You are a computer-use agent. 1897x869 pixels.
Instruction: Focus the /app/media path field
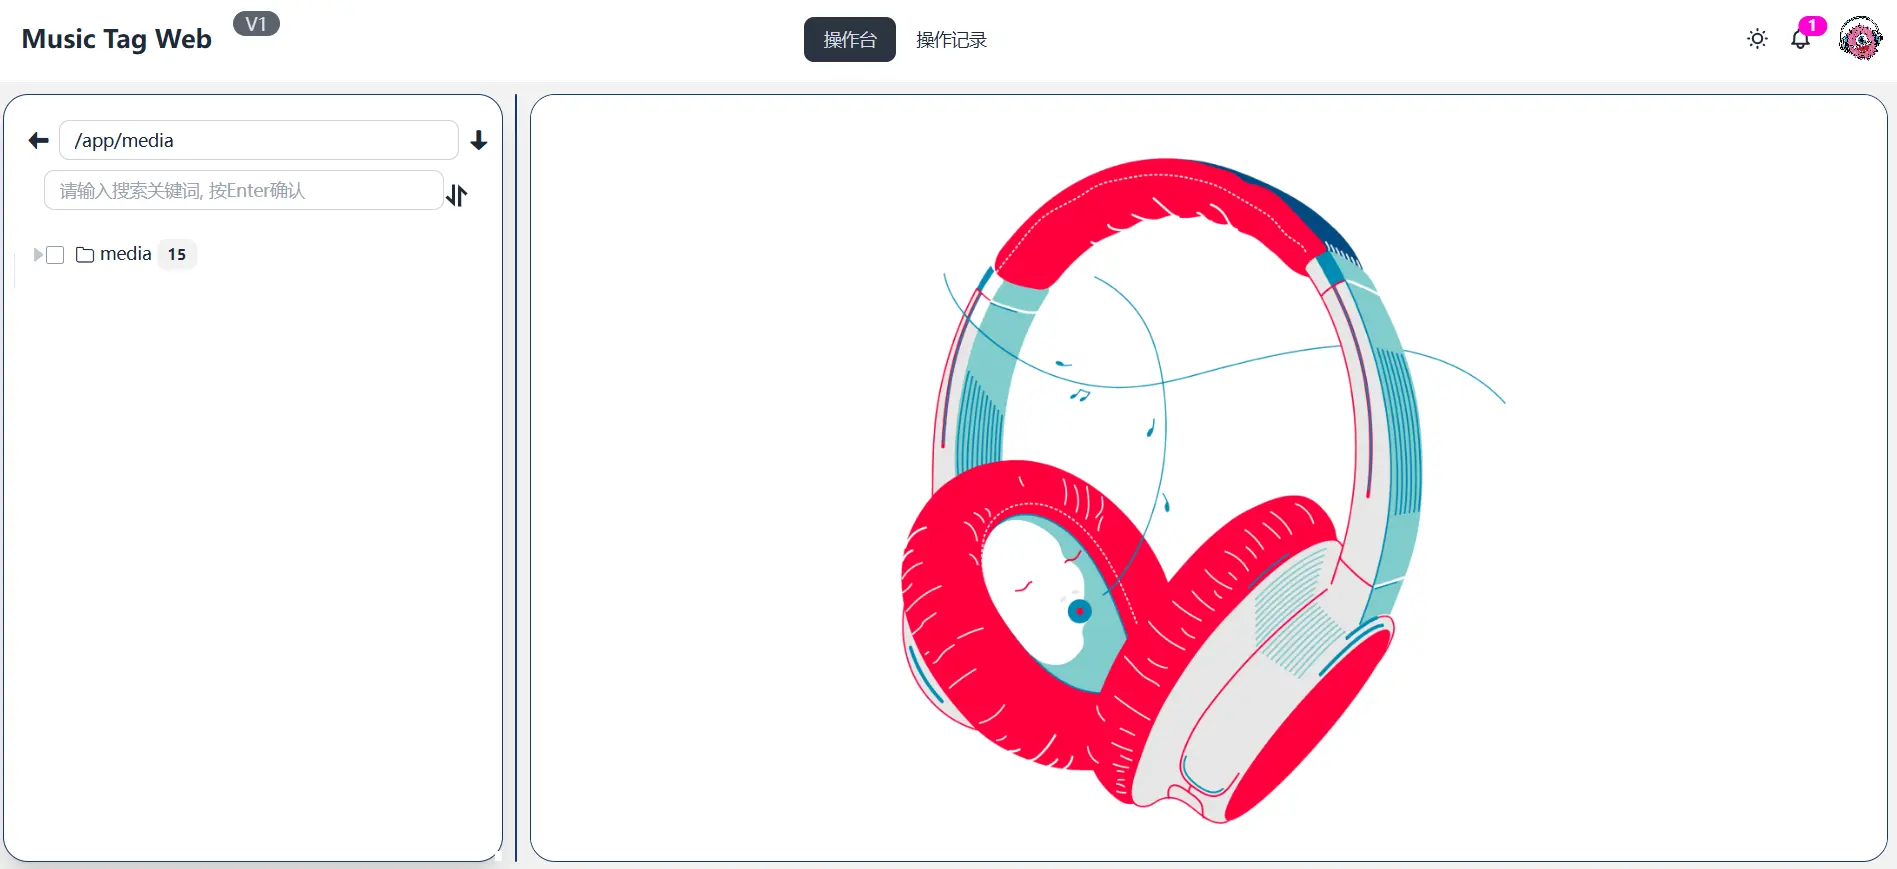(259, 140)
